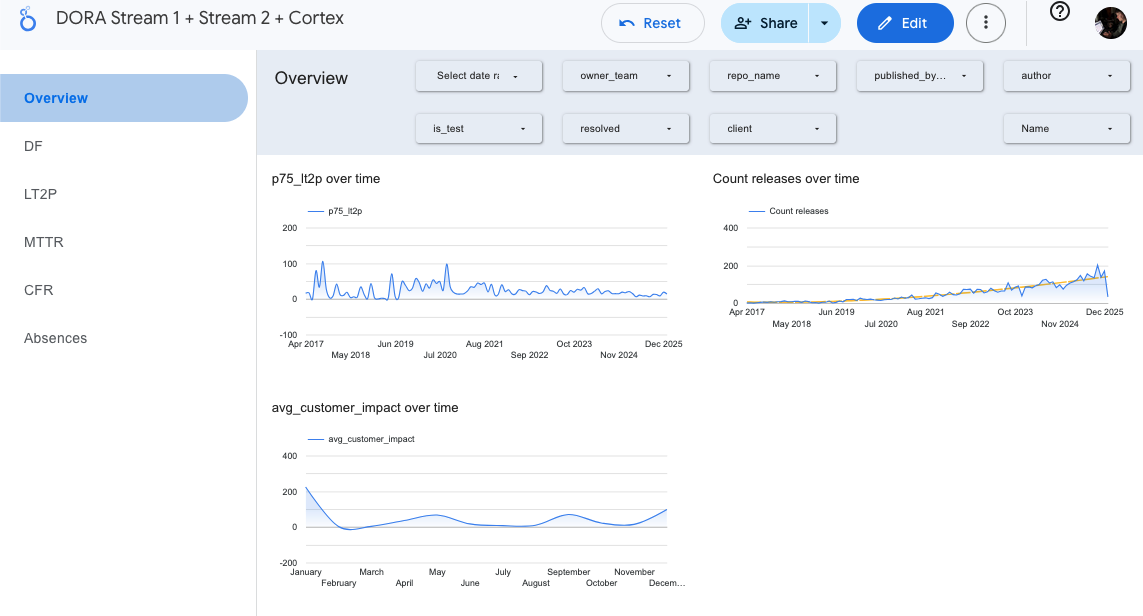
Task: Open the author filter dropdown
Action: [1066, 75]
